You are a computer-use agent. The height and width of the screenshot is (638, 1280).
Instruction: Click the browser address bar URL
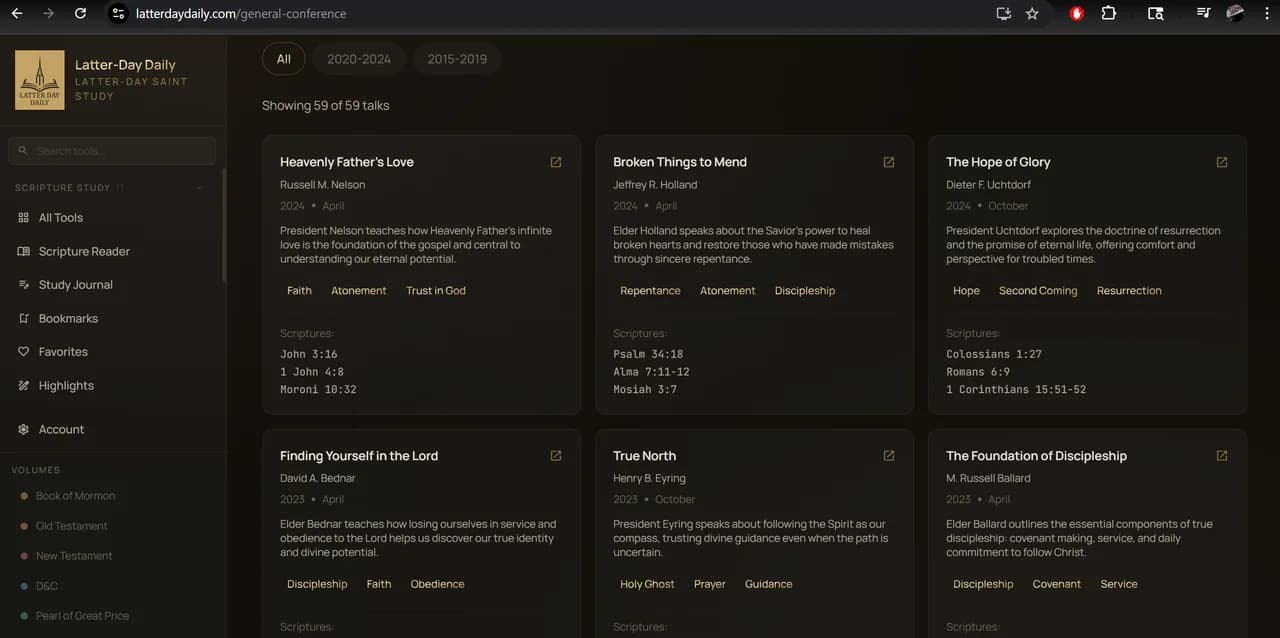coord(241,14)
